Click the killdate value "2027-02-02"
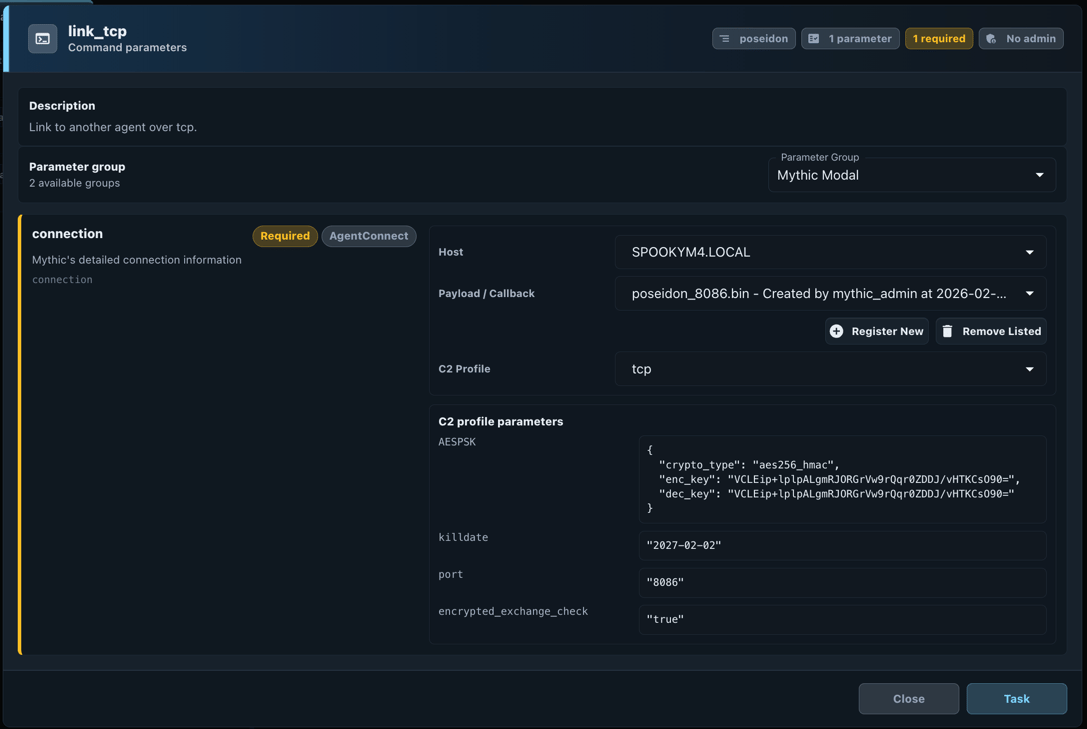 click(842, 545)
